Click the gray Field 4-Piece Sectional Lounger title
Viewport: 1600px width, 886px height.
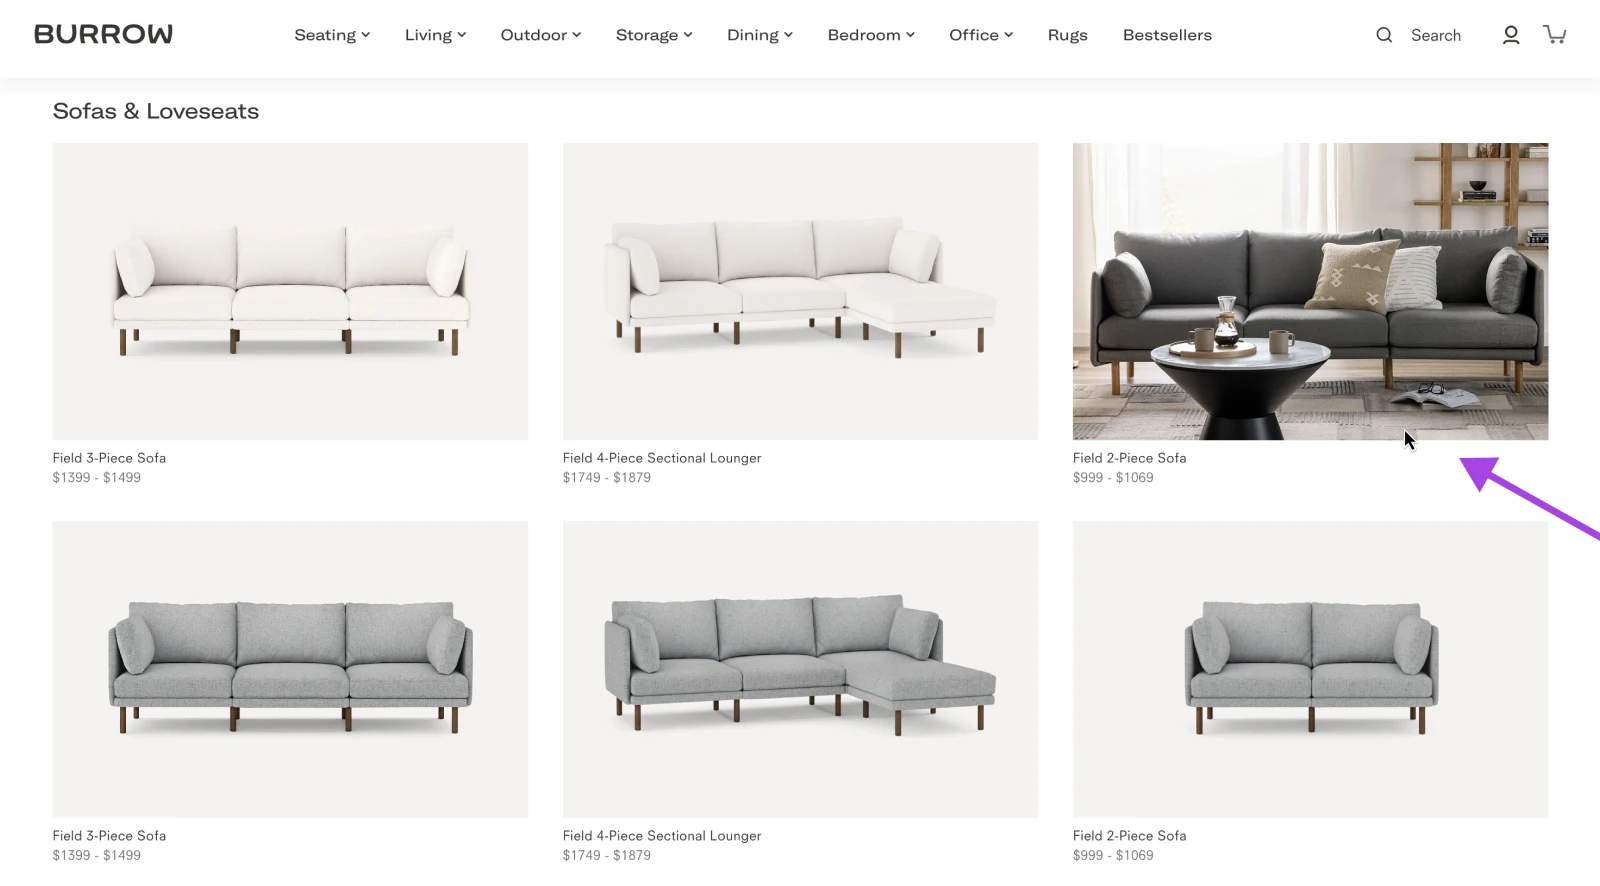pos(662,836)
